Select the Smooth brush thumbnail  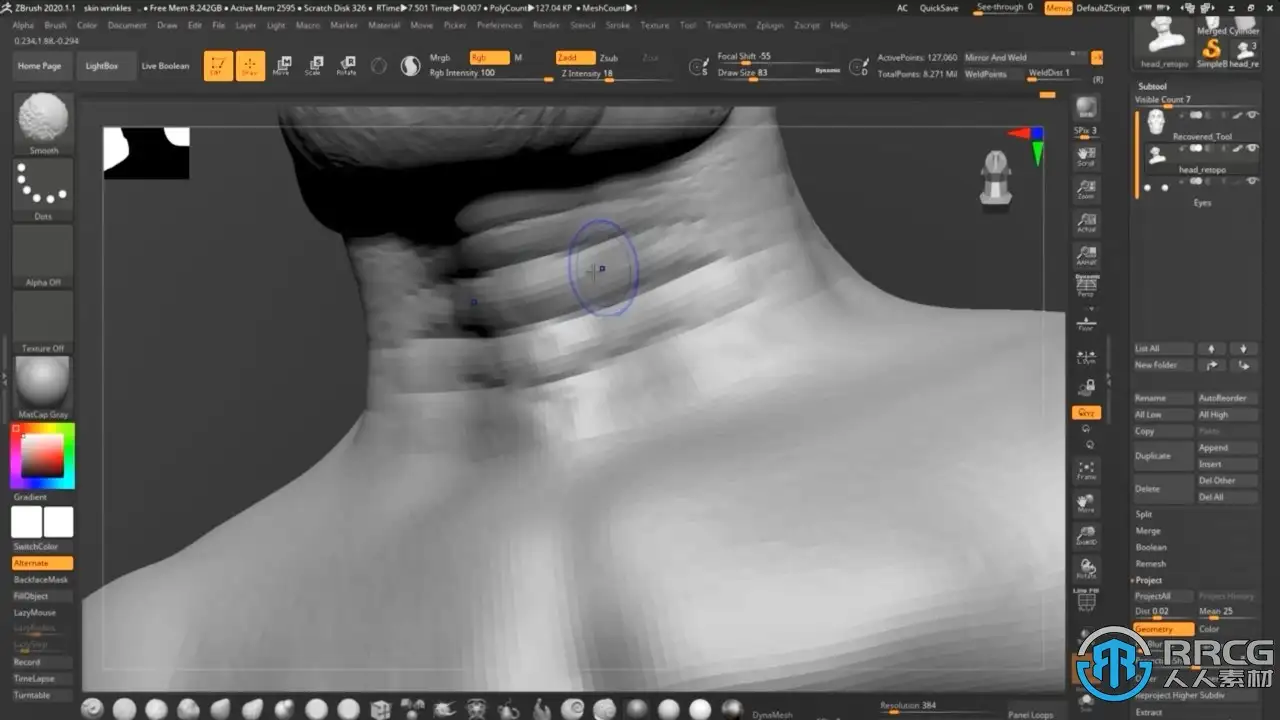pos(43,124)
